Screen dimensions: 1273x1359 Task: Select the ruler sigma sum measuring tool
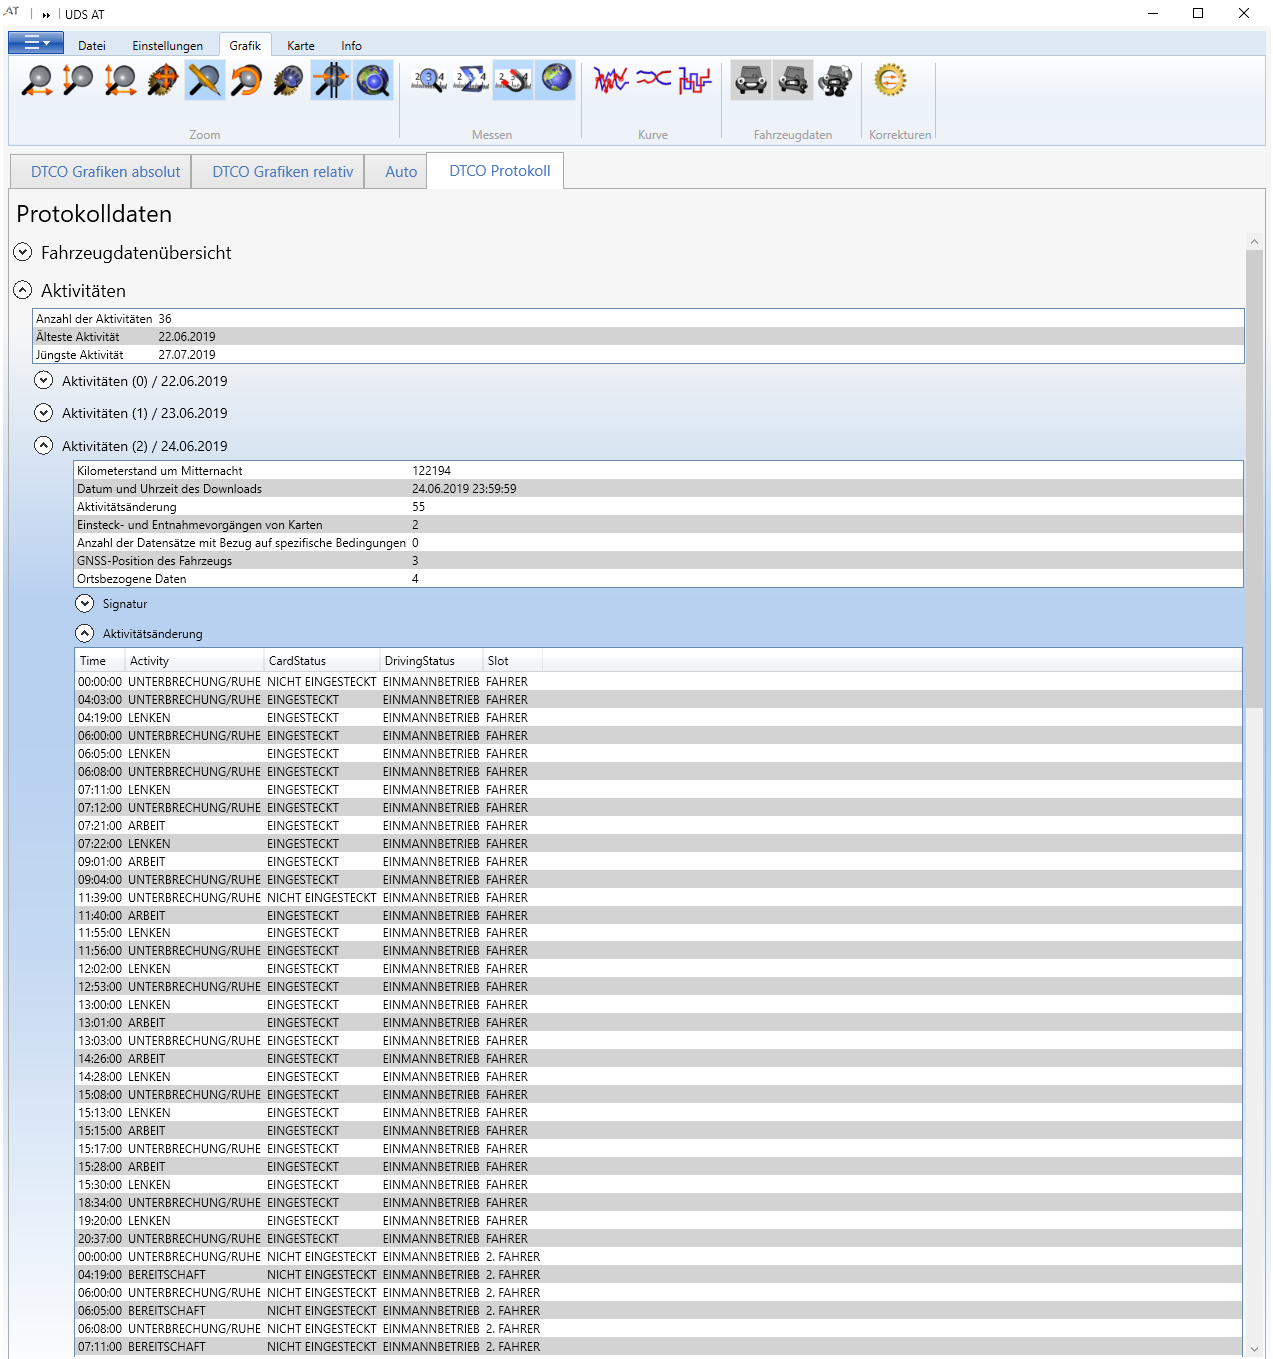pyautogui.click(x=471, y=80)
